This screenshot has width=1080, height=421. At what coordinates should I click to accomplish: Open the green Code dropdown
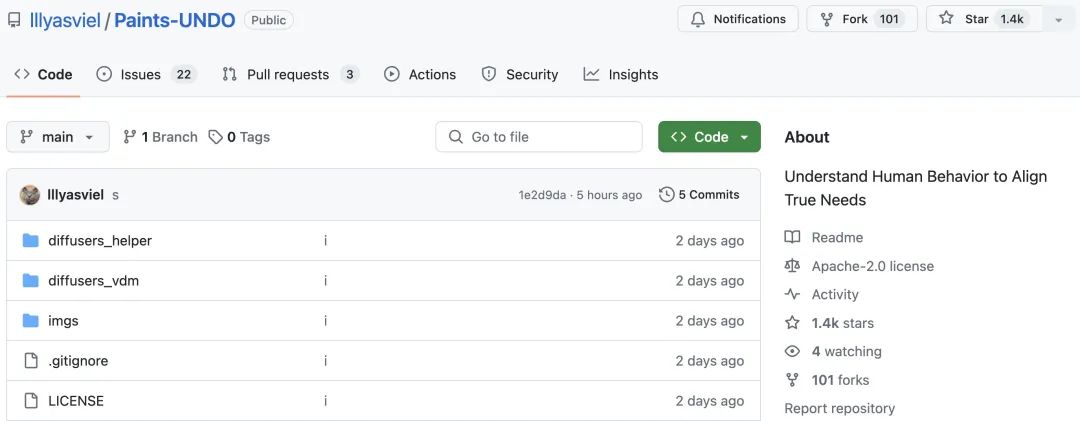pyautogui.click(x=709, y=137)
